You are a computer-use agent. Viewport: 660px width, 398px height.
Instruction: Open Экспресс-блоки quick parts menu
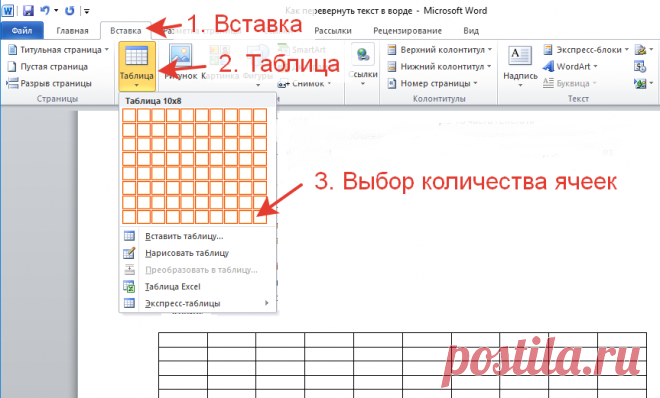pyautogui.click(x=585, y=50)
